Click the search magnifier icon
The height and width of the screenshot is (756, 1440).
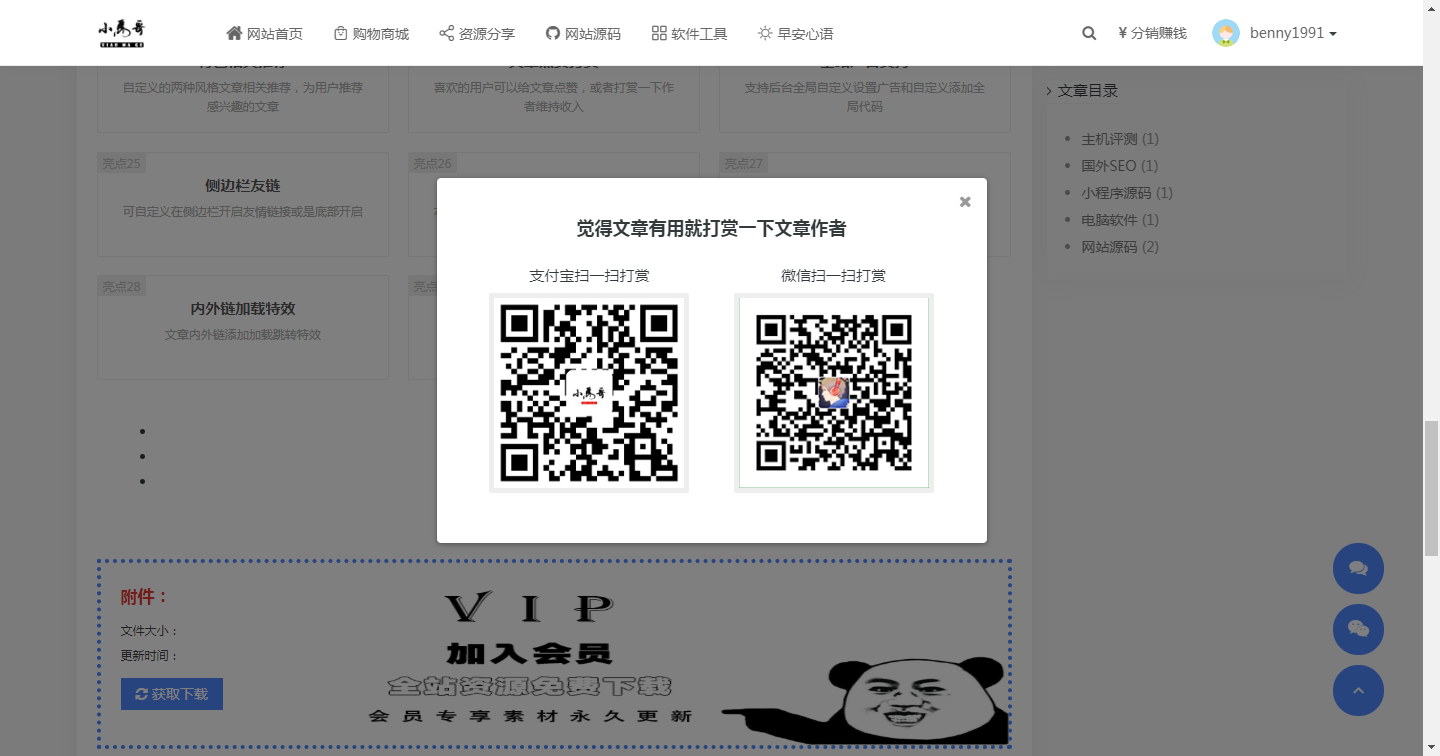click(1089, 33)
